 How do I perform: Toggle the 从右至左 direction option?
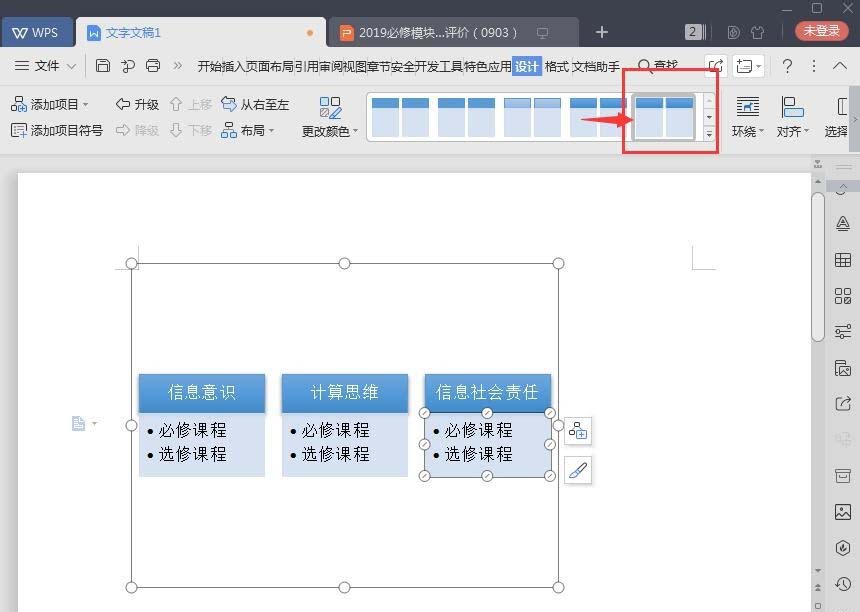(x=255, y=104)
